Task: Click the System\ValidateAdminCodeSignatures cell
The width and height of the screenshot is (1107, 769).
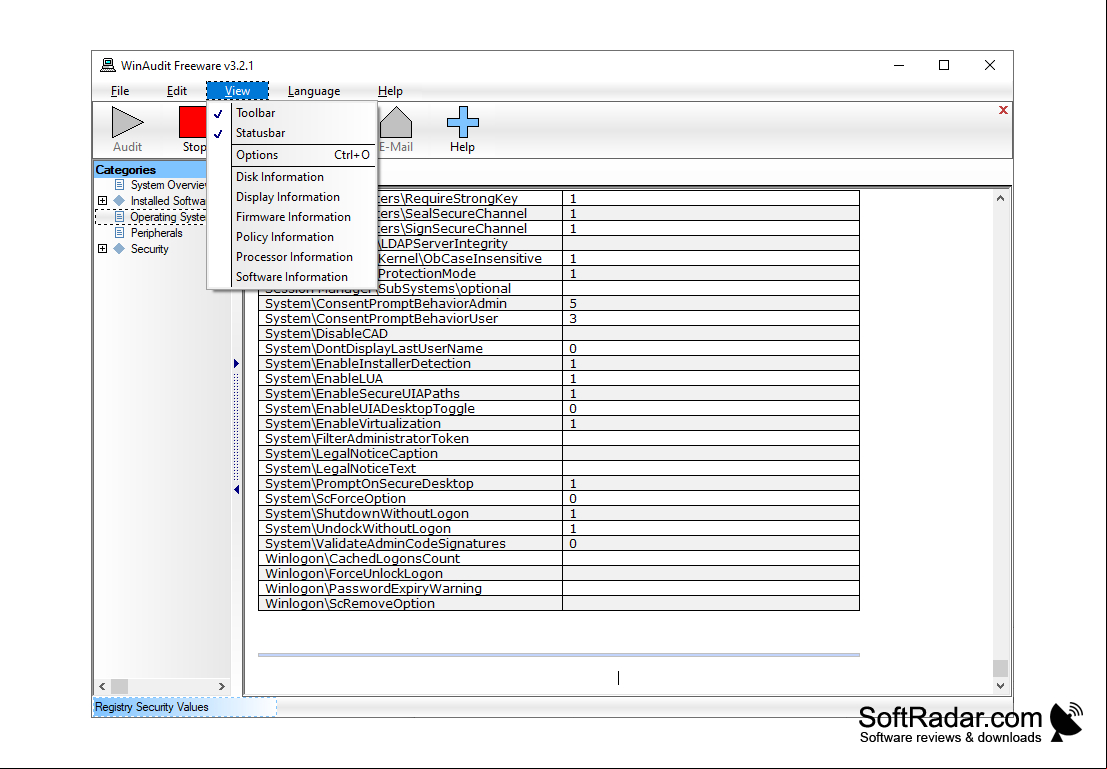Action: pyautogui.click(x=410, y=544)
